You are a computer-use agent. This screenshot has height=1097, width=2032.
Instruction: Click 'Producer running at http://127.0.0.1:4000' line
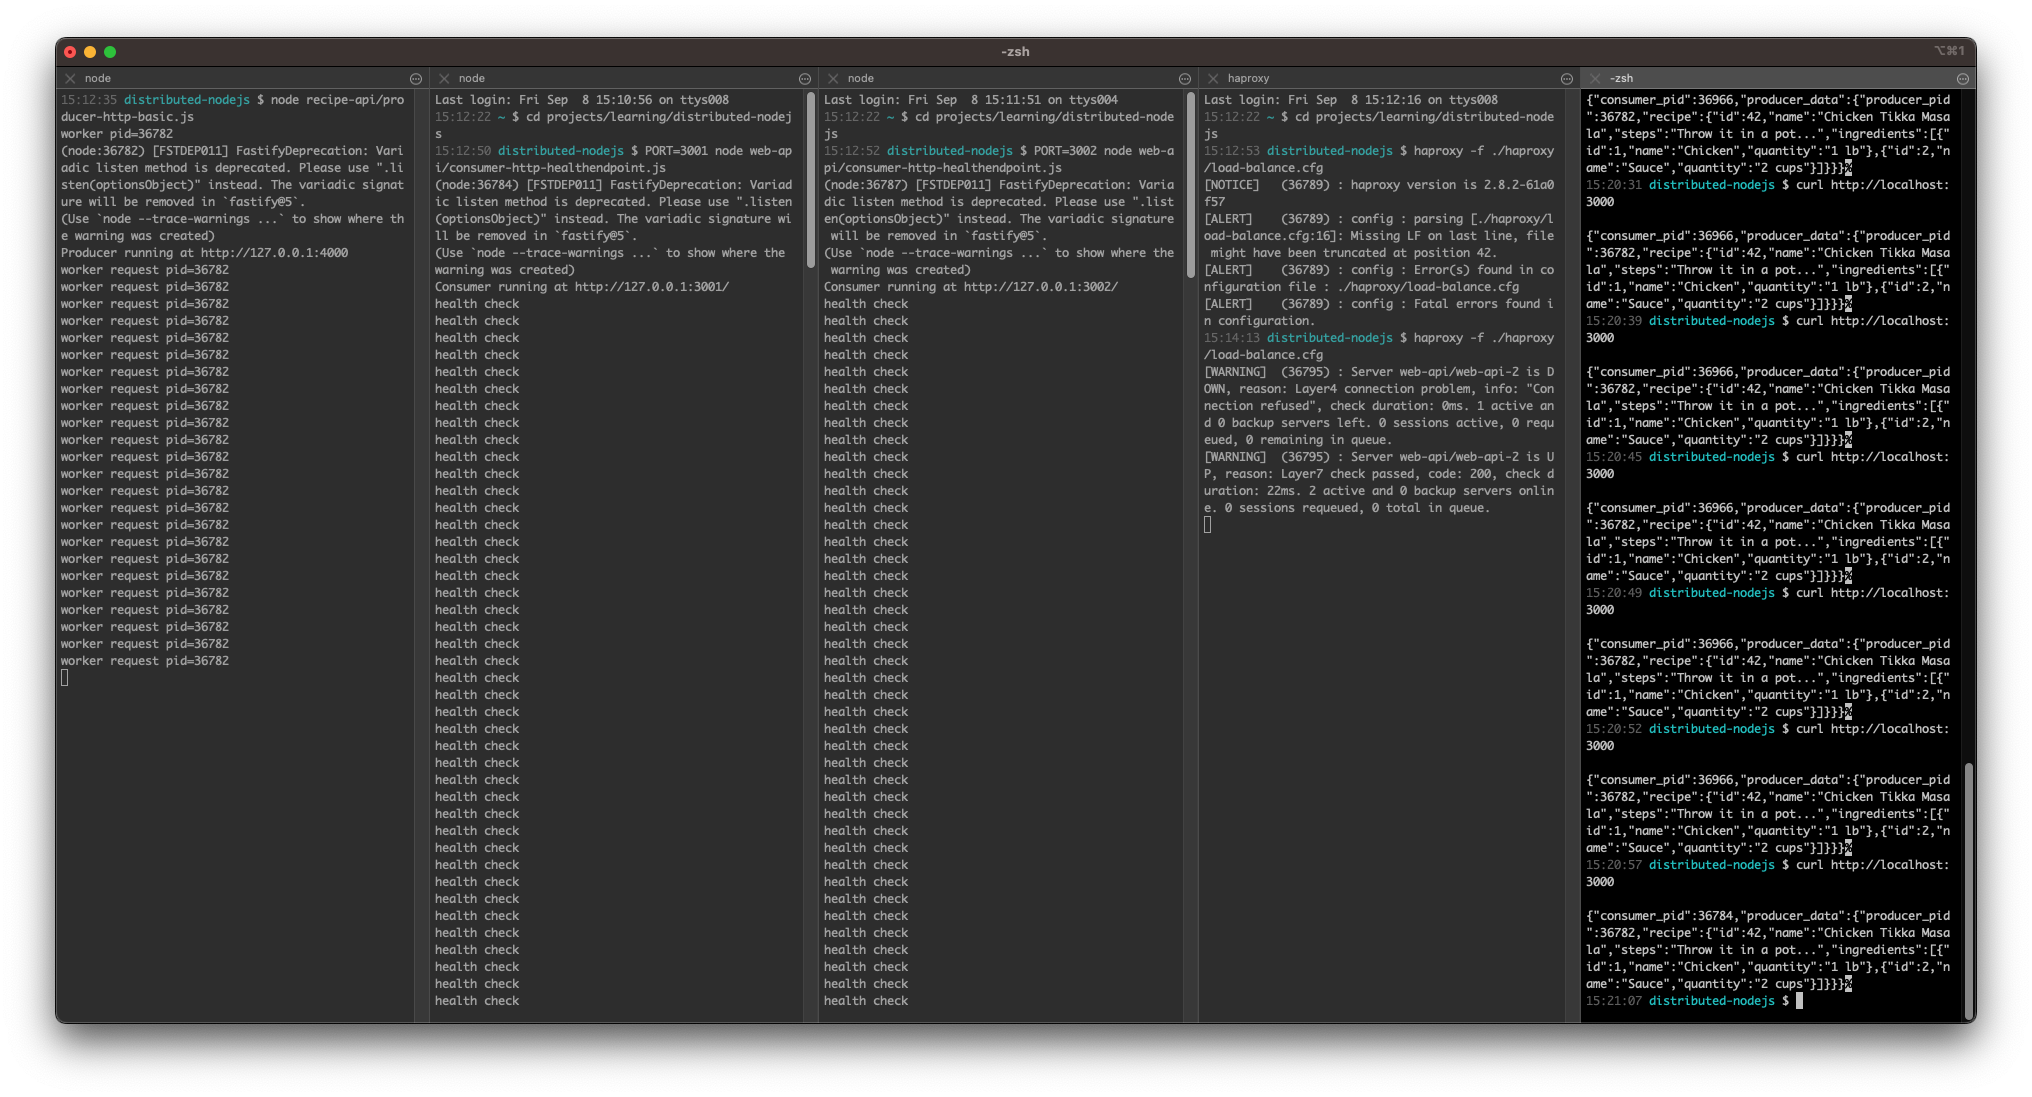click(x=204, y=252)
